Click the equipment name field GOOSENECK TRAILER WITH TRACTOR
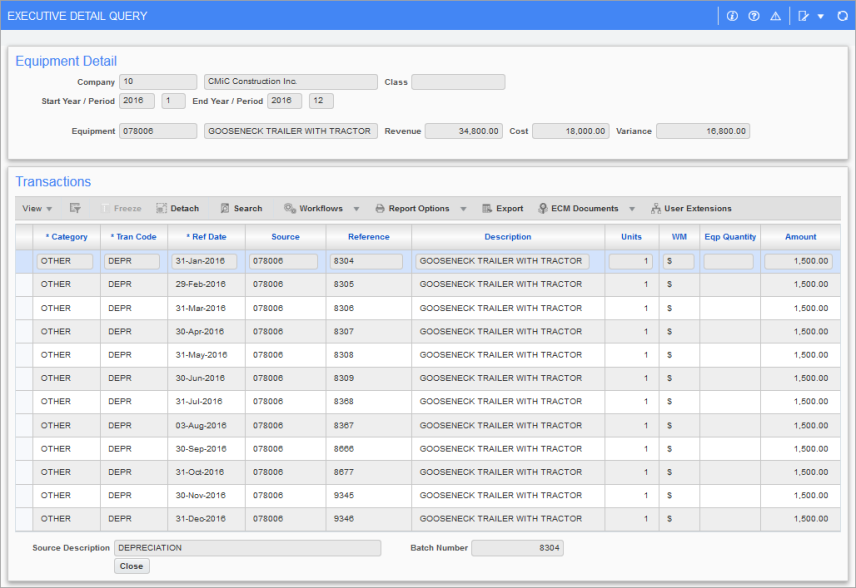Screen dimensions: 856x588 coord(290,131)
